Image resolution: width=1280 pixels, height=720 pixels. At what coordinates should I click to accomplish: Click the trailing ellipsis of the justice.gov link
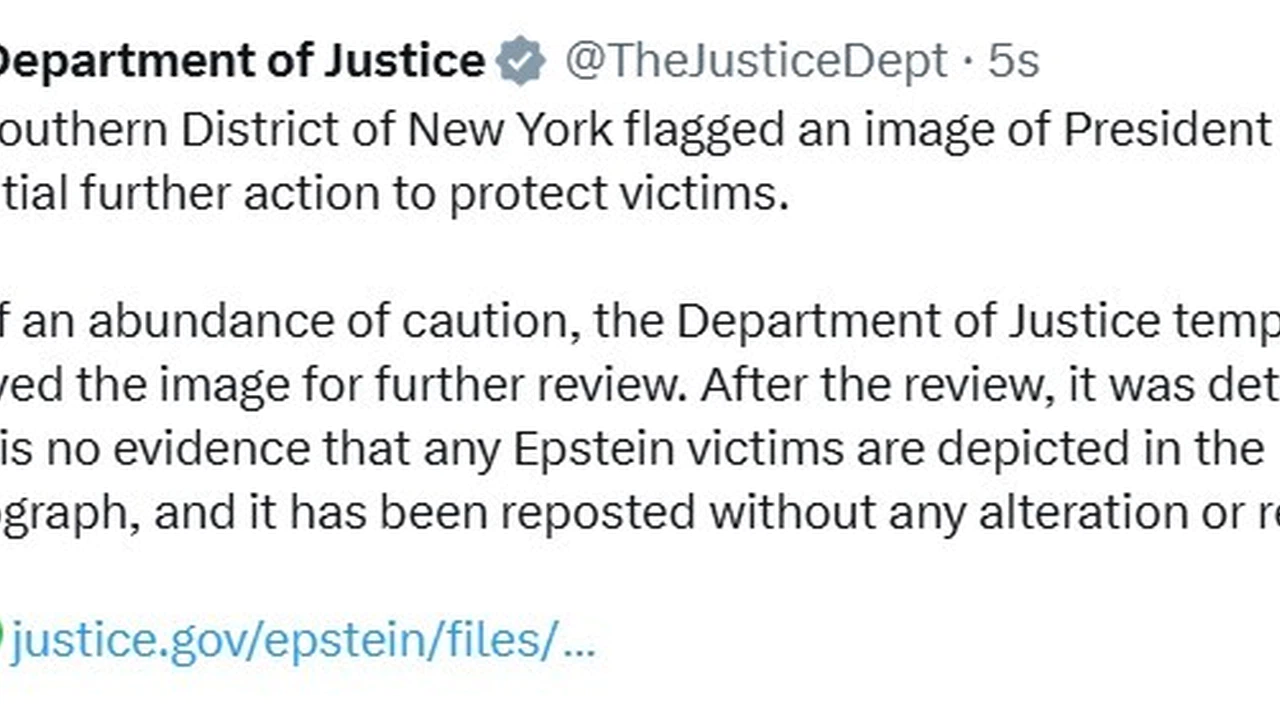tap(579, 640)
